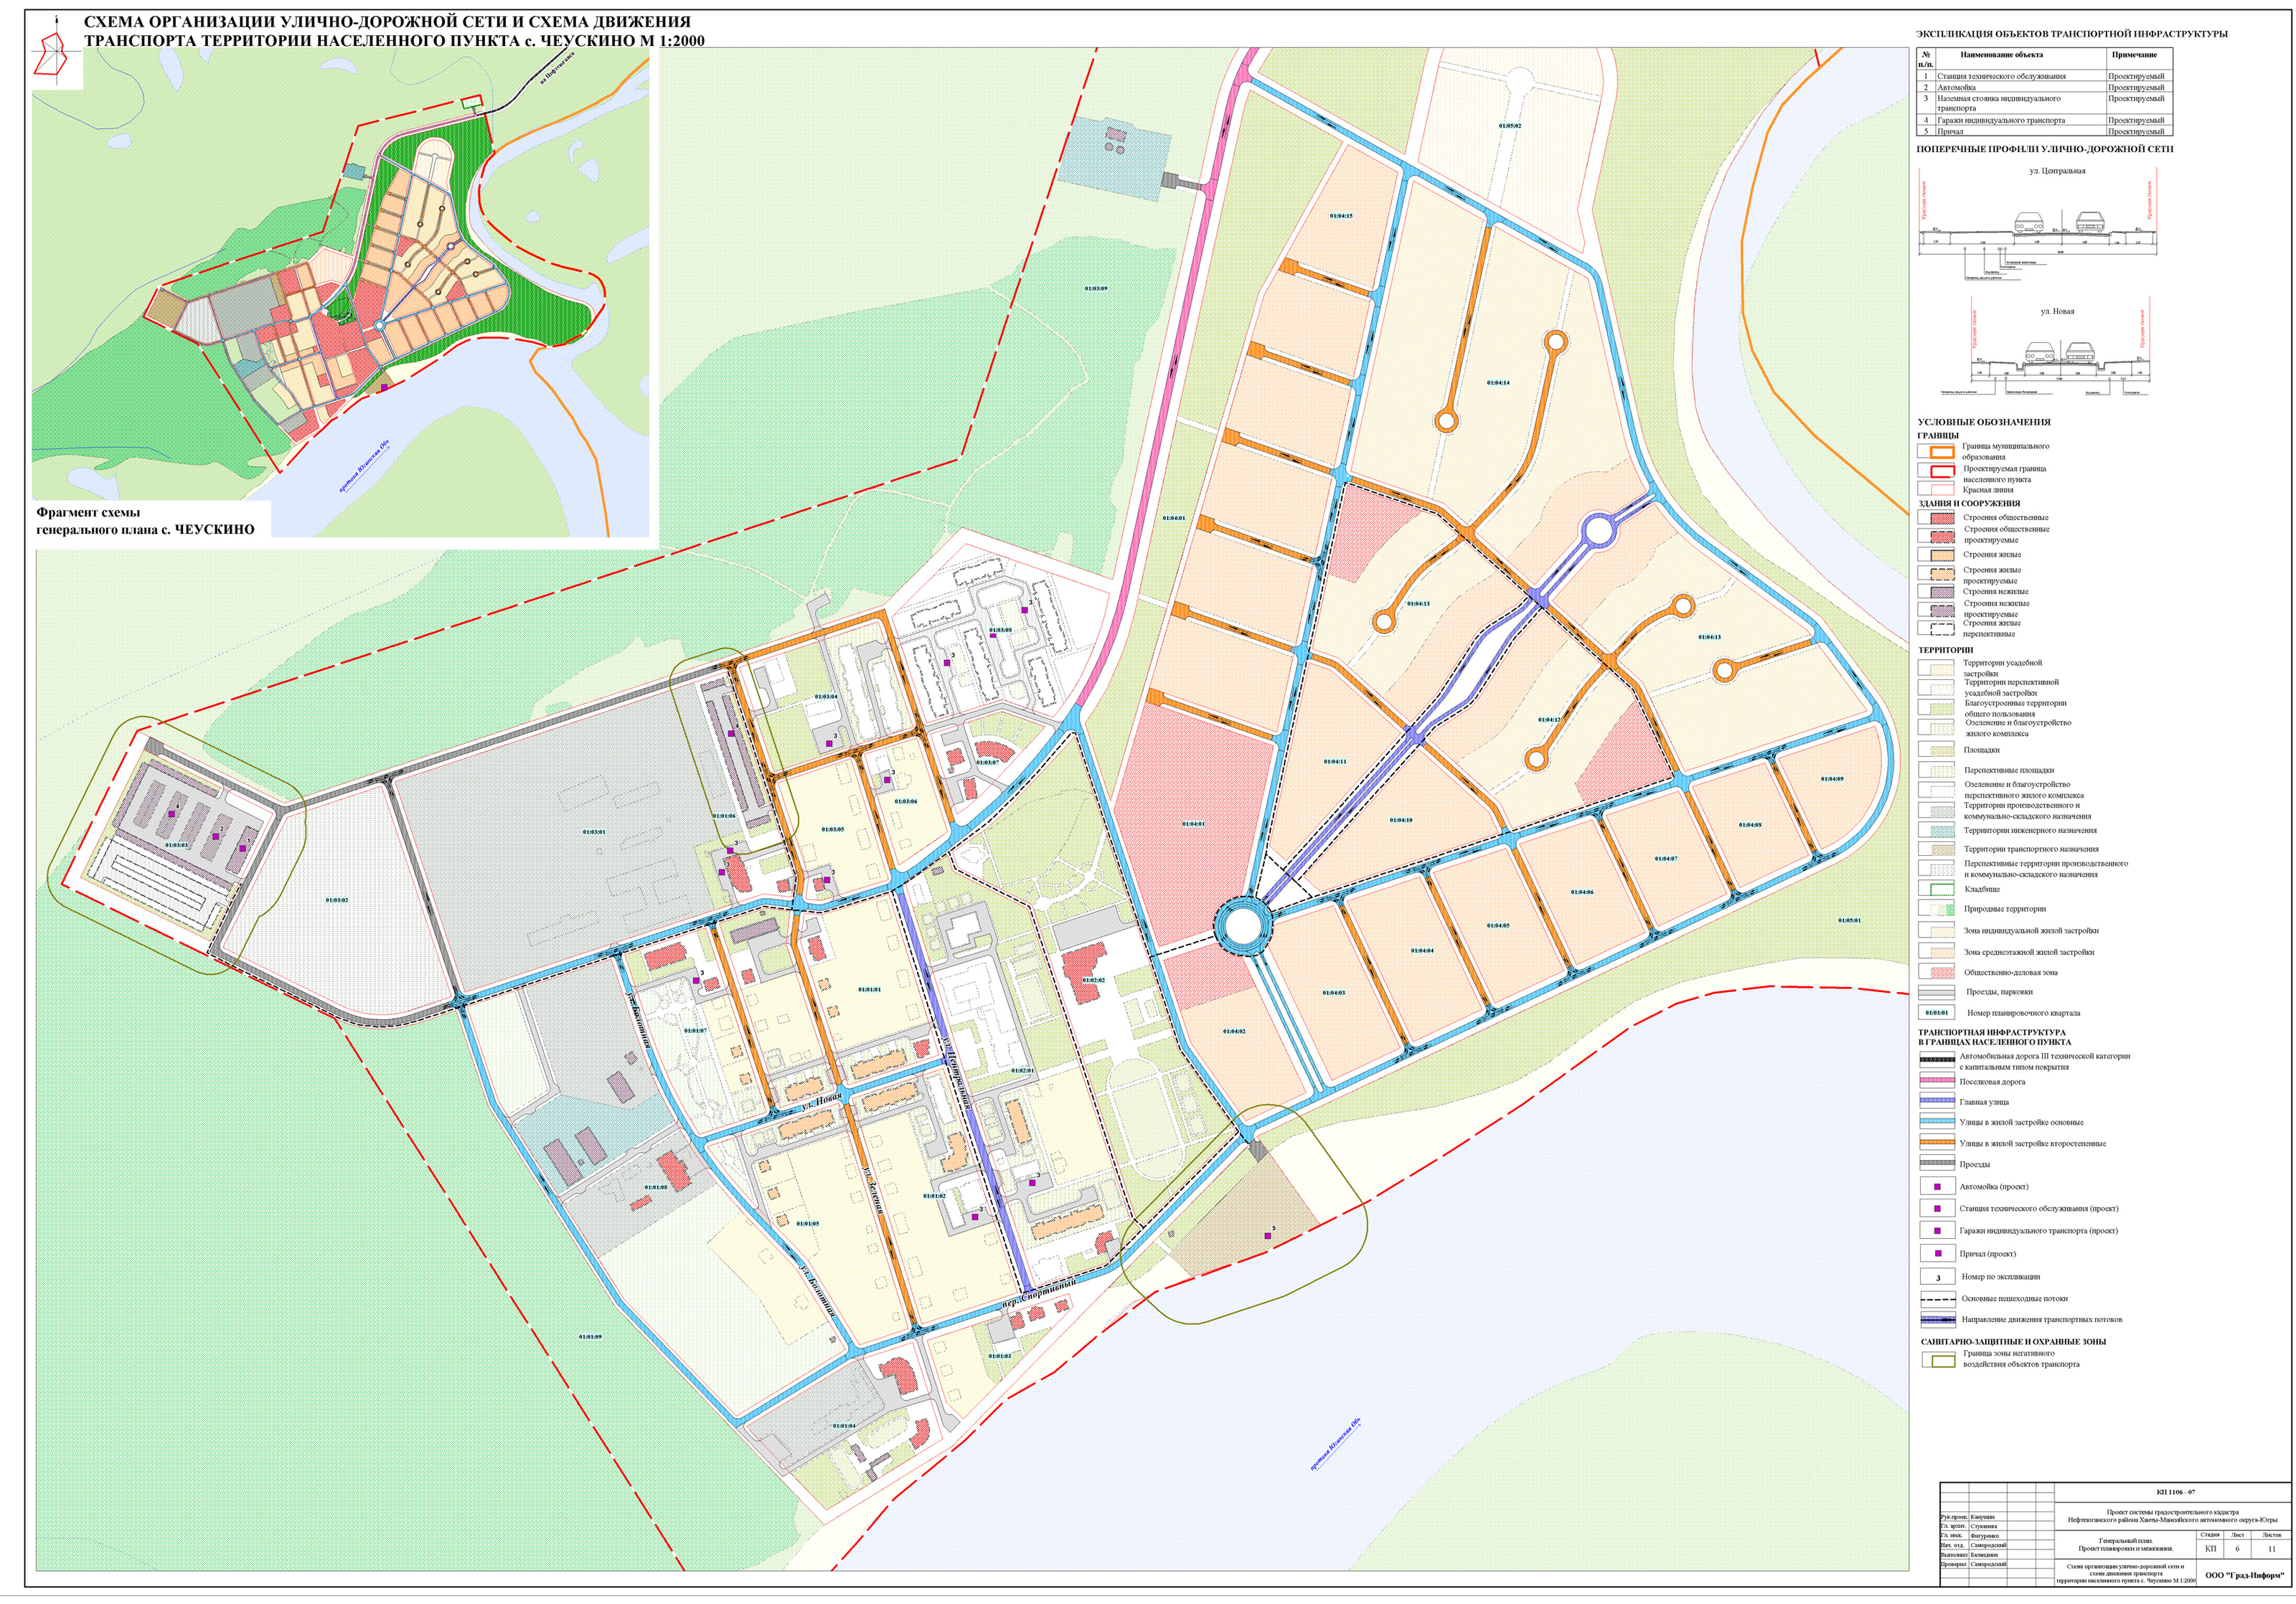Click the quarter label '01:04:14' on map

tap(1498, 383)
